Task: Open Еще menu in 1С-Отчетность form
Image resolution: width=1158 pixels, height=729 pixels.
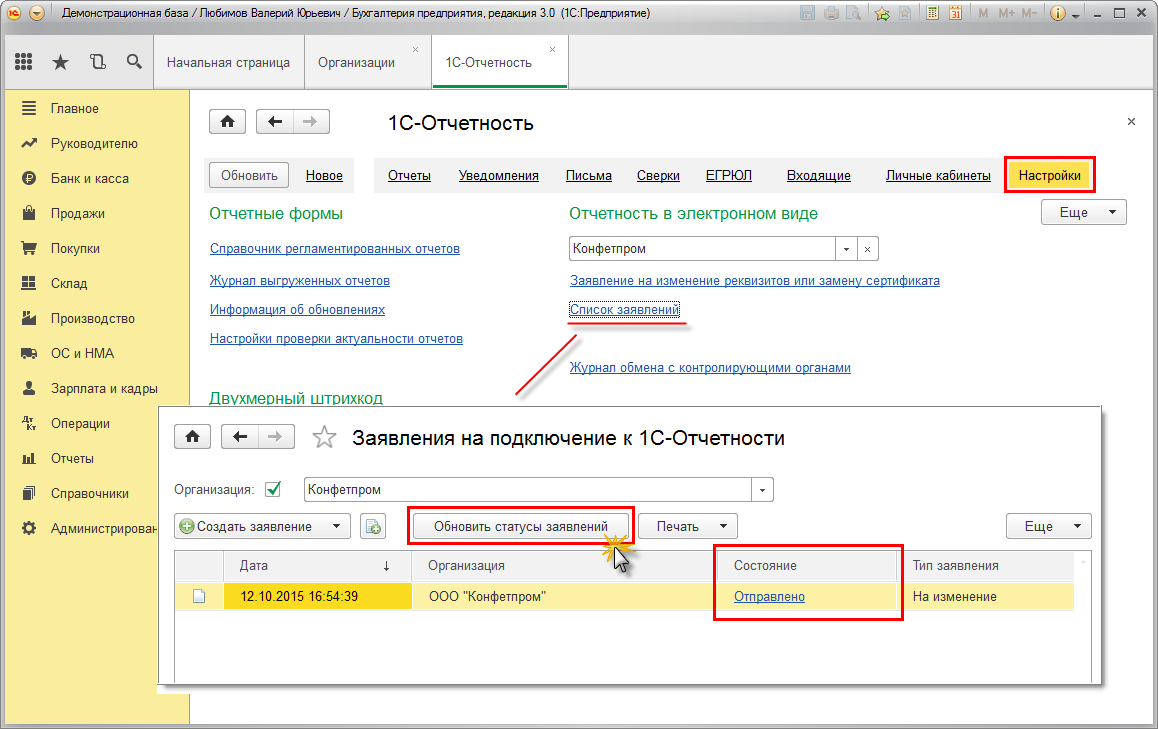Action: coord(1083,212)
